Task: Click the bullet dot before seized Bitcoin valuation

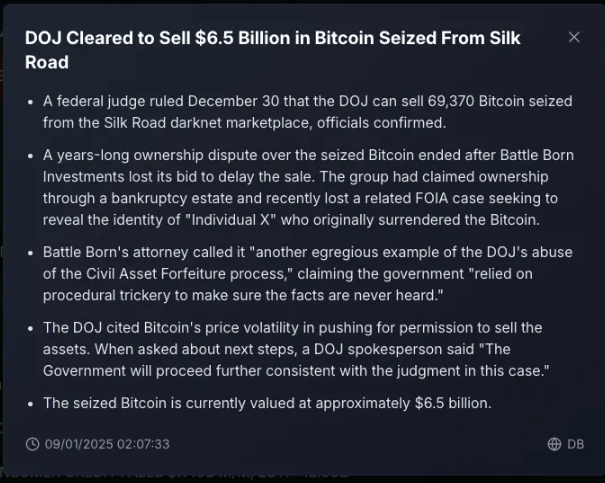Action: [x=30, y=404]
